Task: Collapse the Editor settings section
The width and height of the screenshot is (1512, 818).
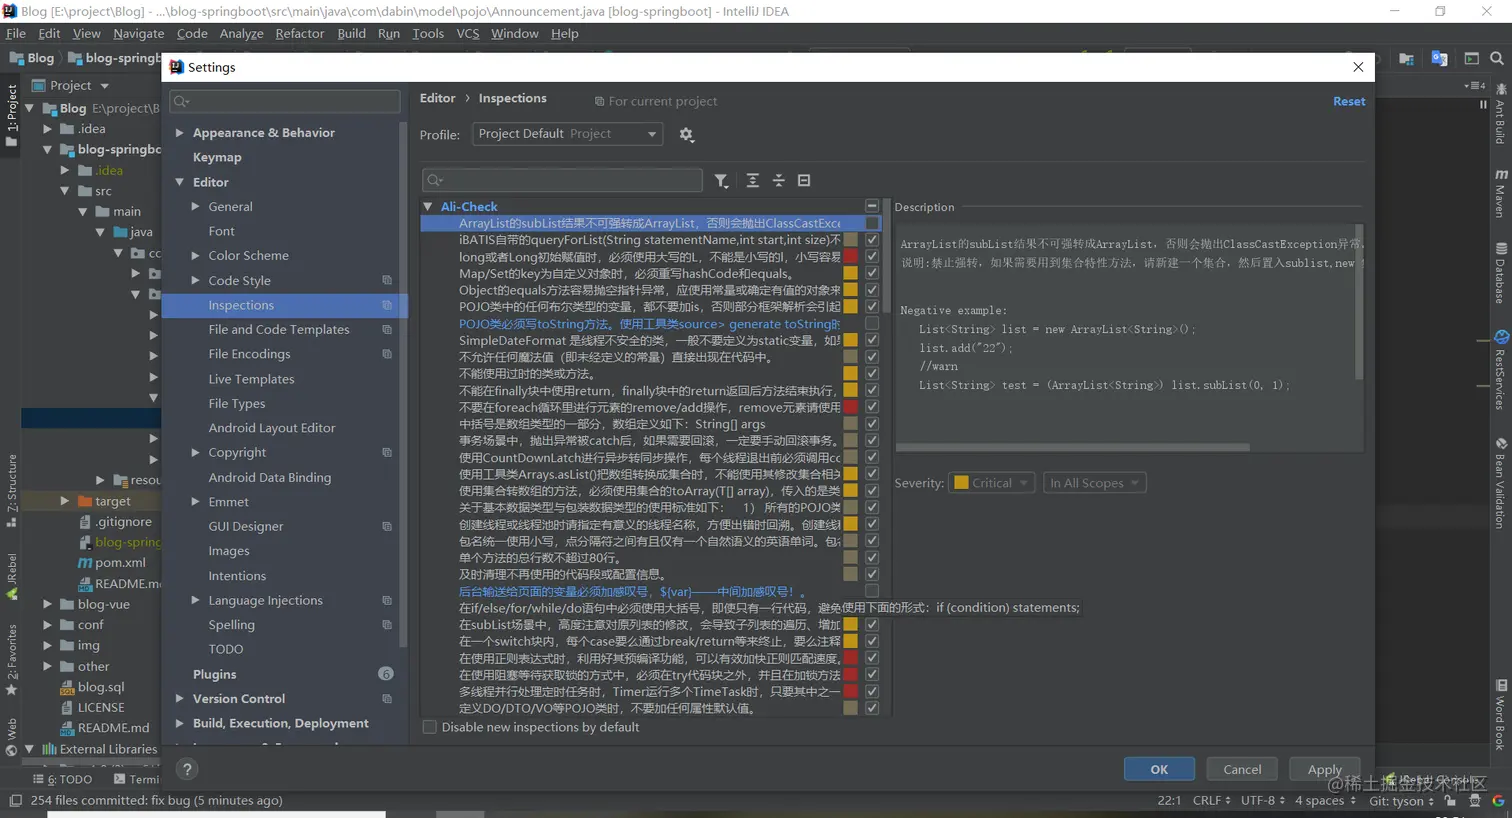Action: pyautogui.click(x=179, y=182)
